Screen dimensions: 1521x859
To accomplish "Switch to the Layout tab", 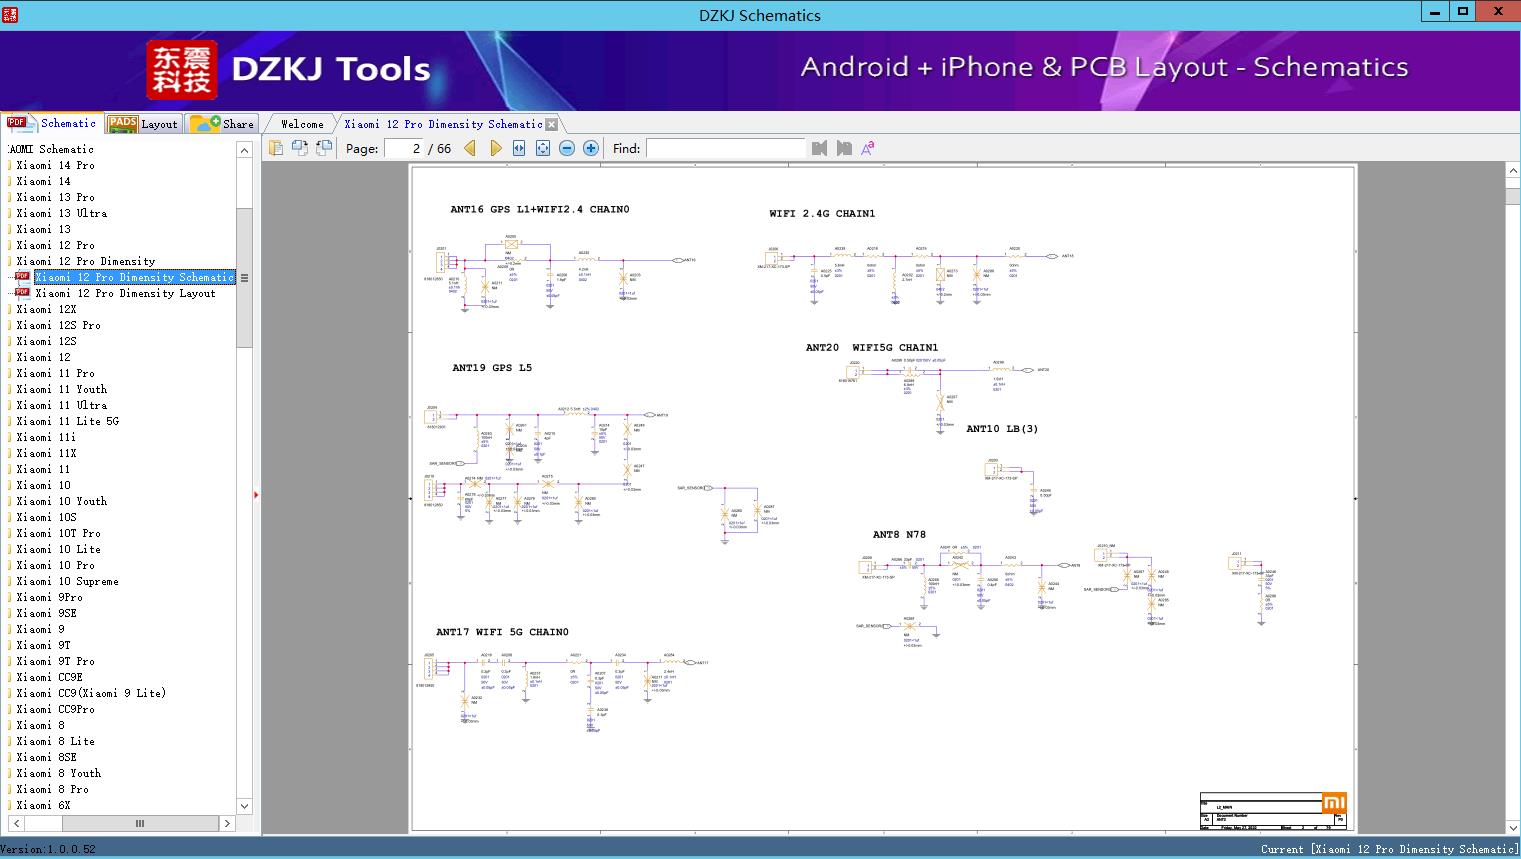I will [x=144, y=124].
